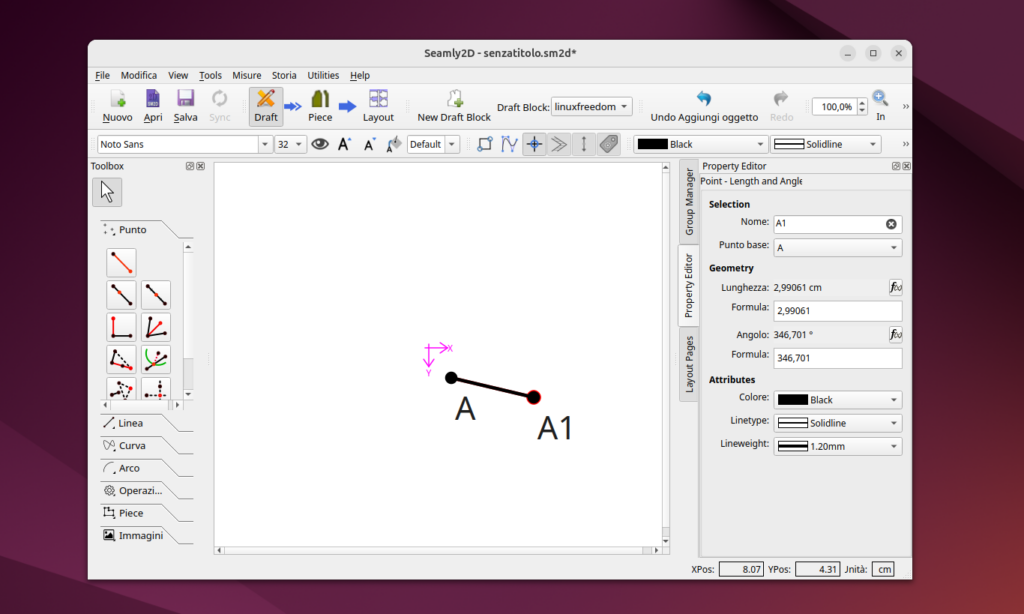Toggle point name visibility eye icon
Screen dimensions: 1024x614
[319, 144]
